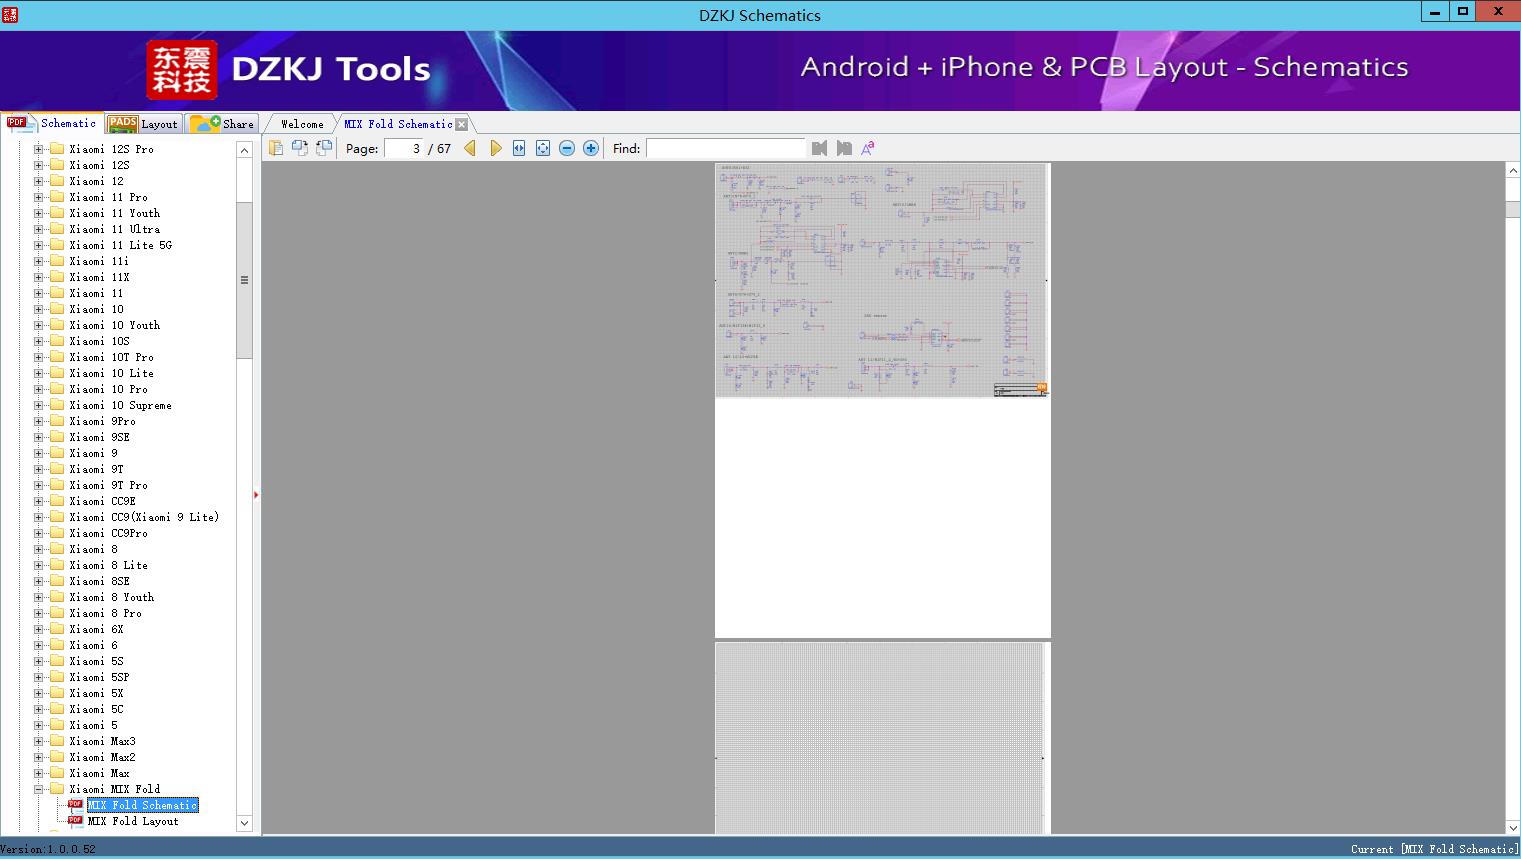Viewport: 1521px width, 859px height.
Task: Click the document viewer scroll down arrow
Action: (x=1513, y=827)
